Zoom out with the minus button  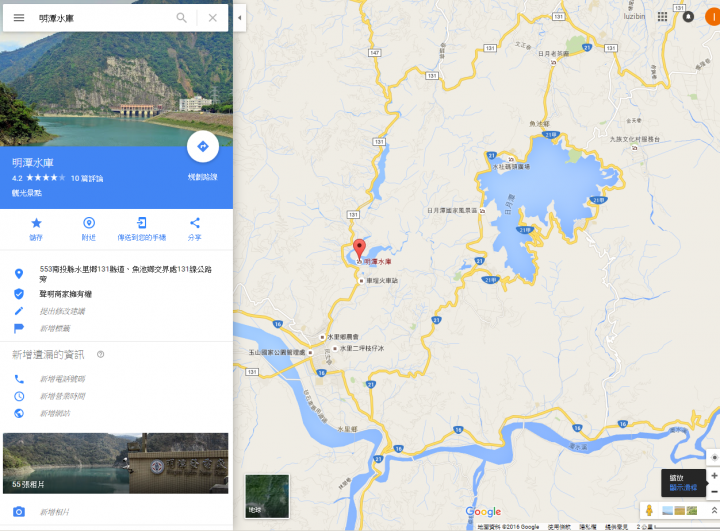click(x=714, y=491)
